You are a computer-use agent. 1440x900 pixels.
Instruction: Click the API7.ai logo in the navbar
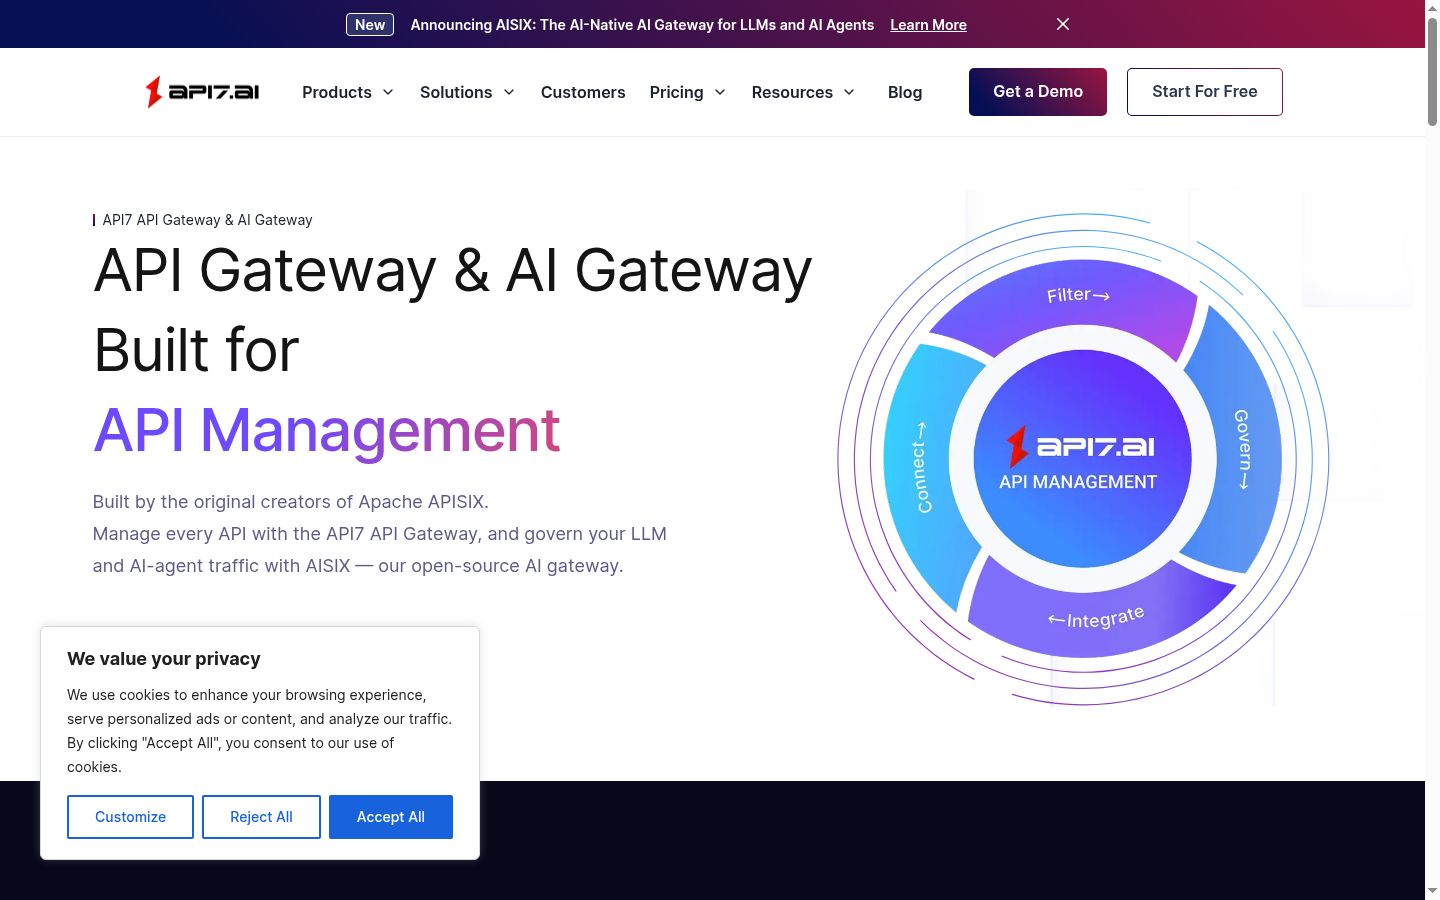(202, 92)
